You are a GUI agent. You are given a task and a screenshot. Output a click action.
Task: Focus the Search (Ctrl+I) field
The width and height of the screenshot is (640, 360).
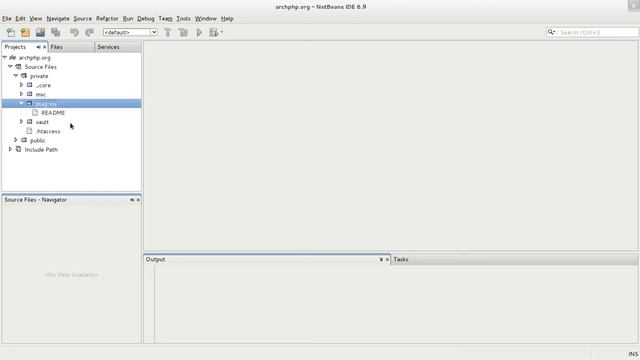598,32
